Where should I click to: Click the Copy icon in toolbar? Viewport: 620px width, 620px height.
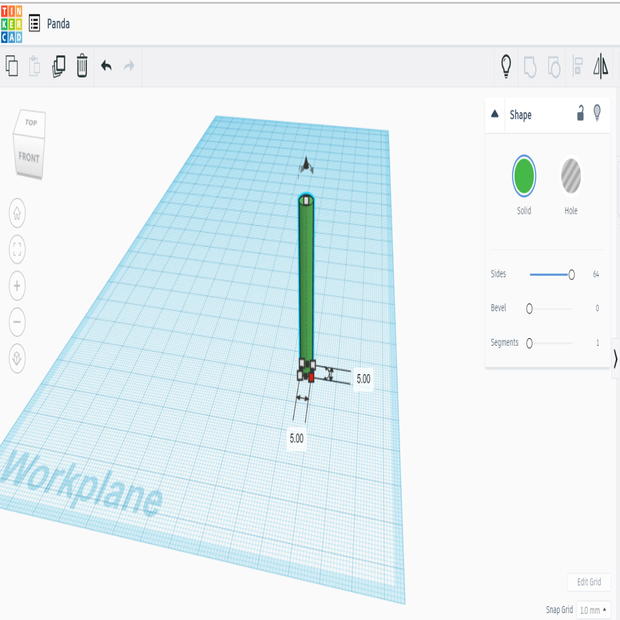tap(12, 67)
